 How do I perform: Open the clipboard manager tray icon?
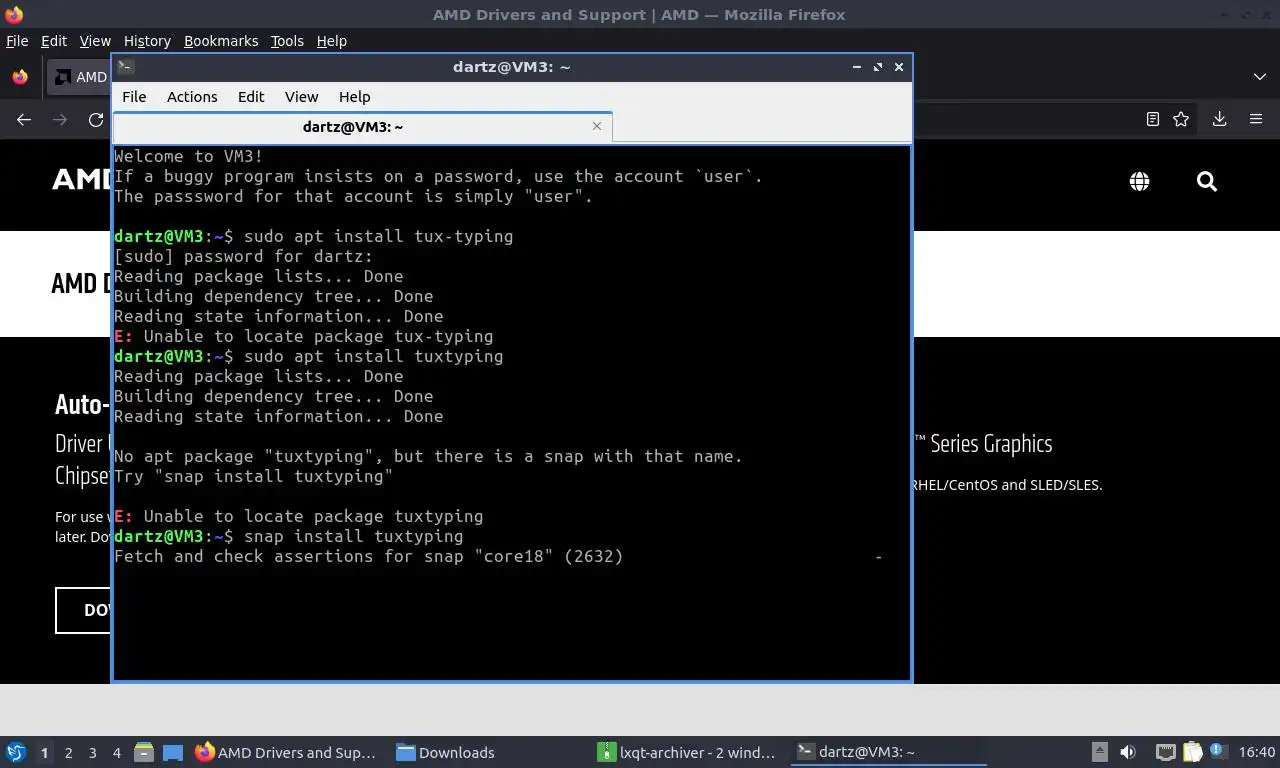pyautogui.click(x=1192, y=752)
